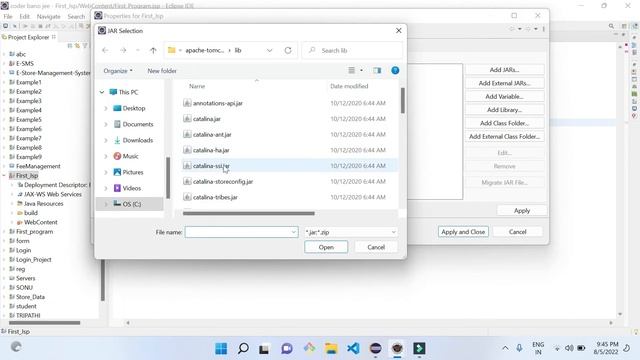Sort files by Date modified column
The image size is (640, 360).
[x=349, y=86]
